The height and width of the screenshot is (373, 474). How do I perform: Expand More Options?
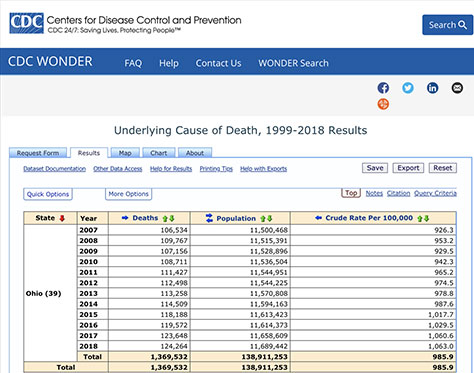129,194
